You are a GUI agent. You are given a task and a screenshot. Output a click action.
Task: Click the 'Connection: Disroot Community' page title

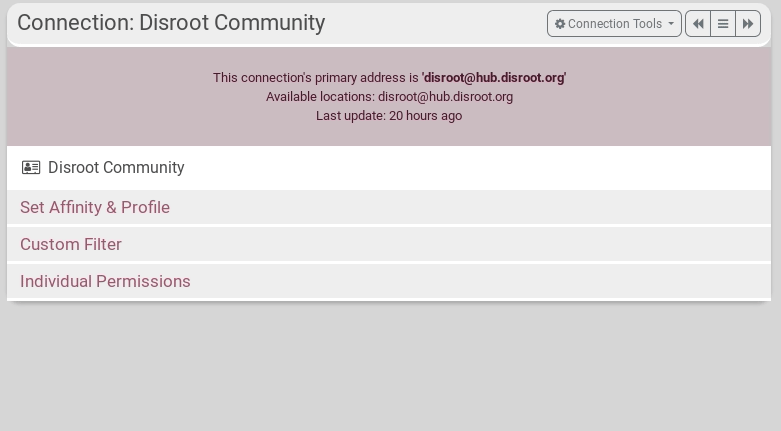click(171, 23)
